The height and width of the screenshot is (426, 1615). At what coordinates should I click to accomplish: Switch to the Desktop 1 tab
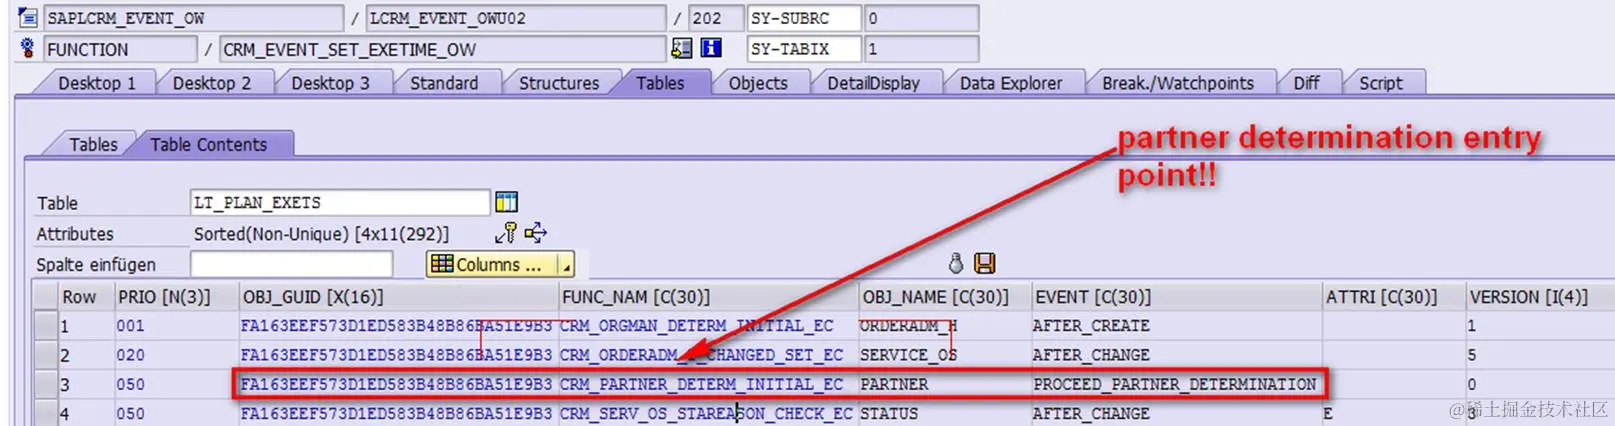pos(96,83)
